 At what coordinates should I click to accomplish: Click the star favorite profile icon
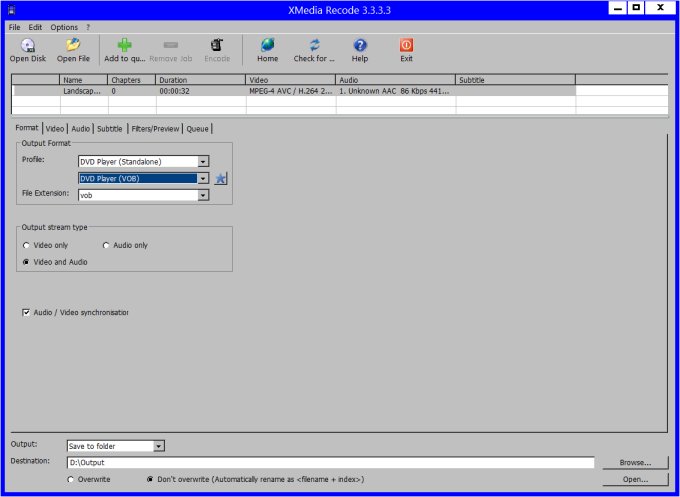point(221,179)
